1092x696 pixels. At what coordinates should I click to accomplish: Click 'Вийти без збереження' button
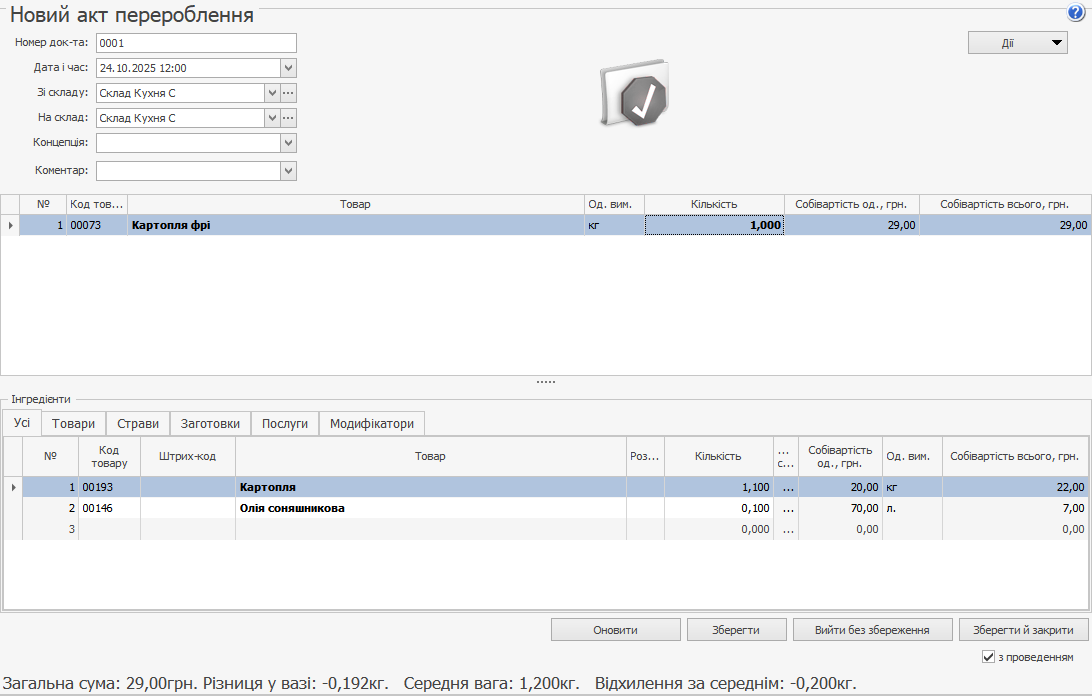871,630
